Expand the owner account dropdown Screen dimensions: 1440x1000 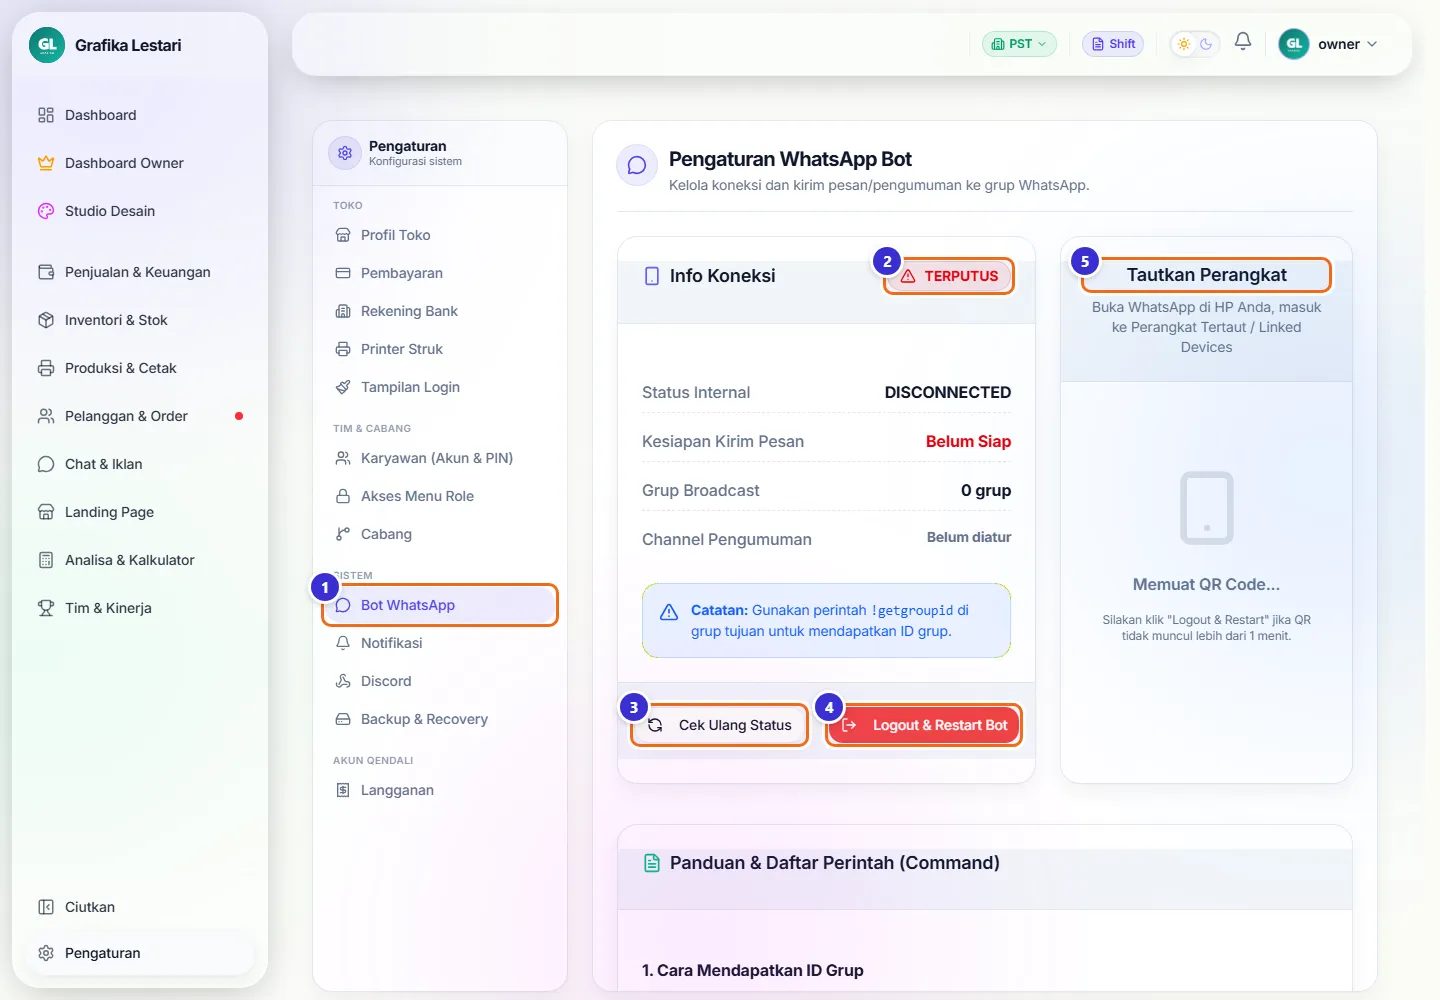click(1329, 44)
